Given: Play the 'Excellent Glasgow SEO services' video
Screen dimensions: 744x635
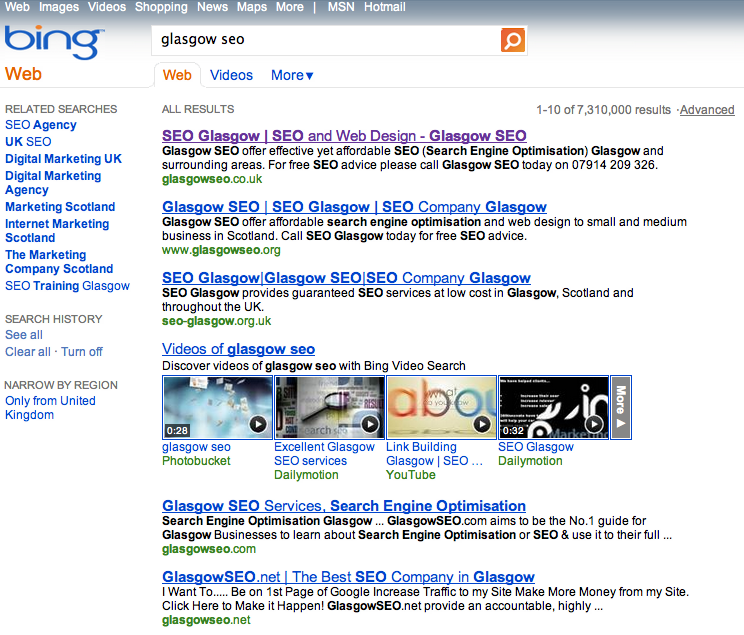Looking at the screenshot, I should [x=329, y=407].
